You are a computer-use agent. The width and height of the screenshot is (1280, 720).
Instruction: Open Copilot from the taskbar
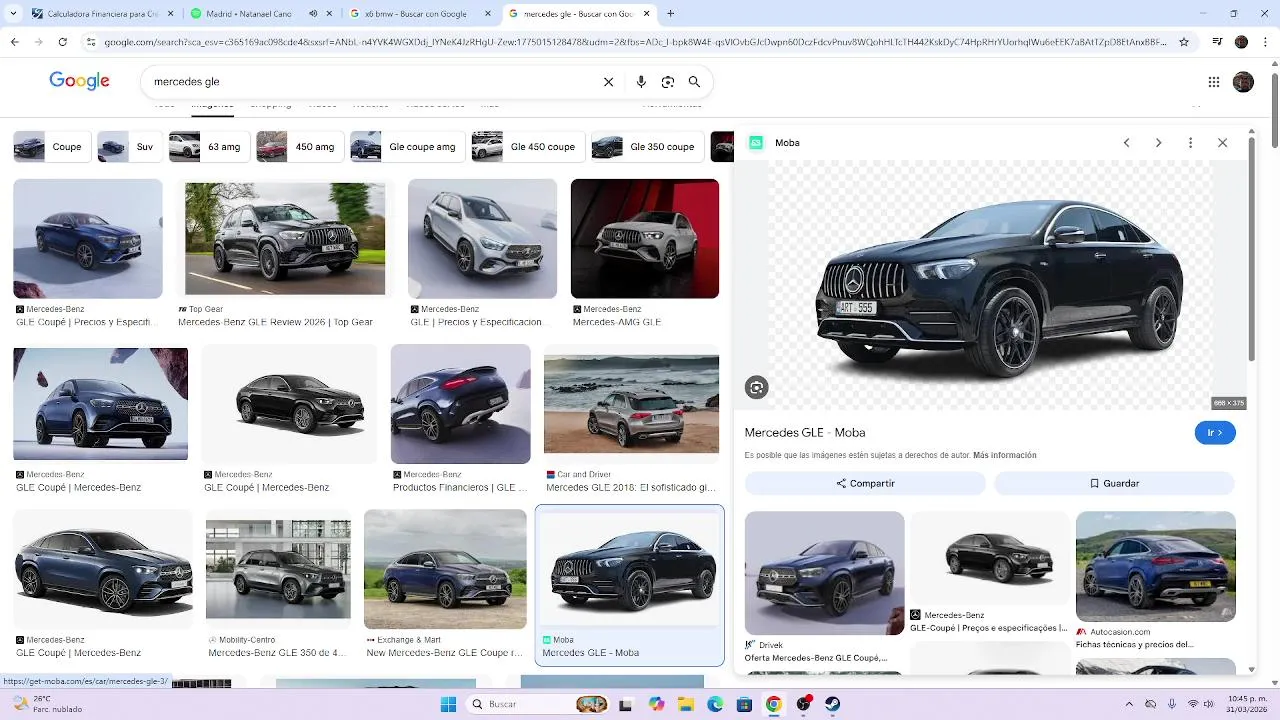coord(656,704)
